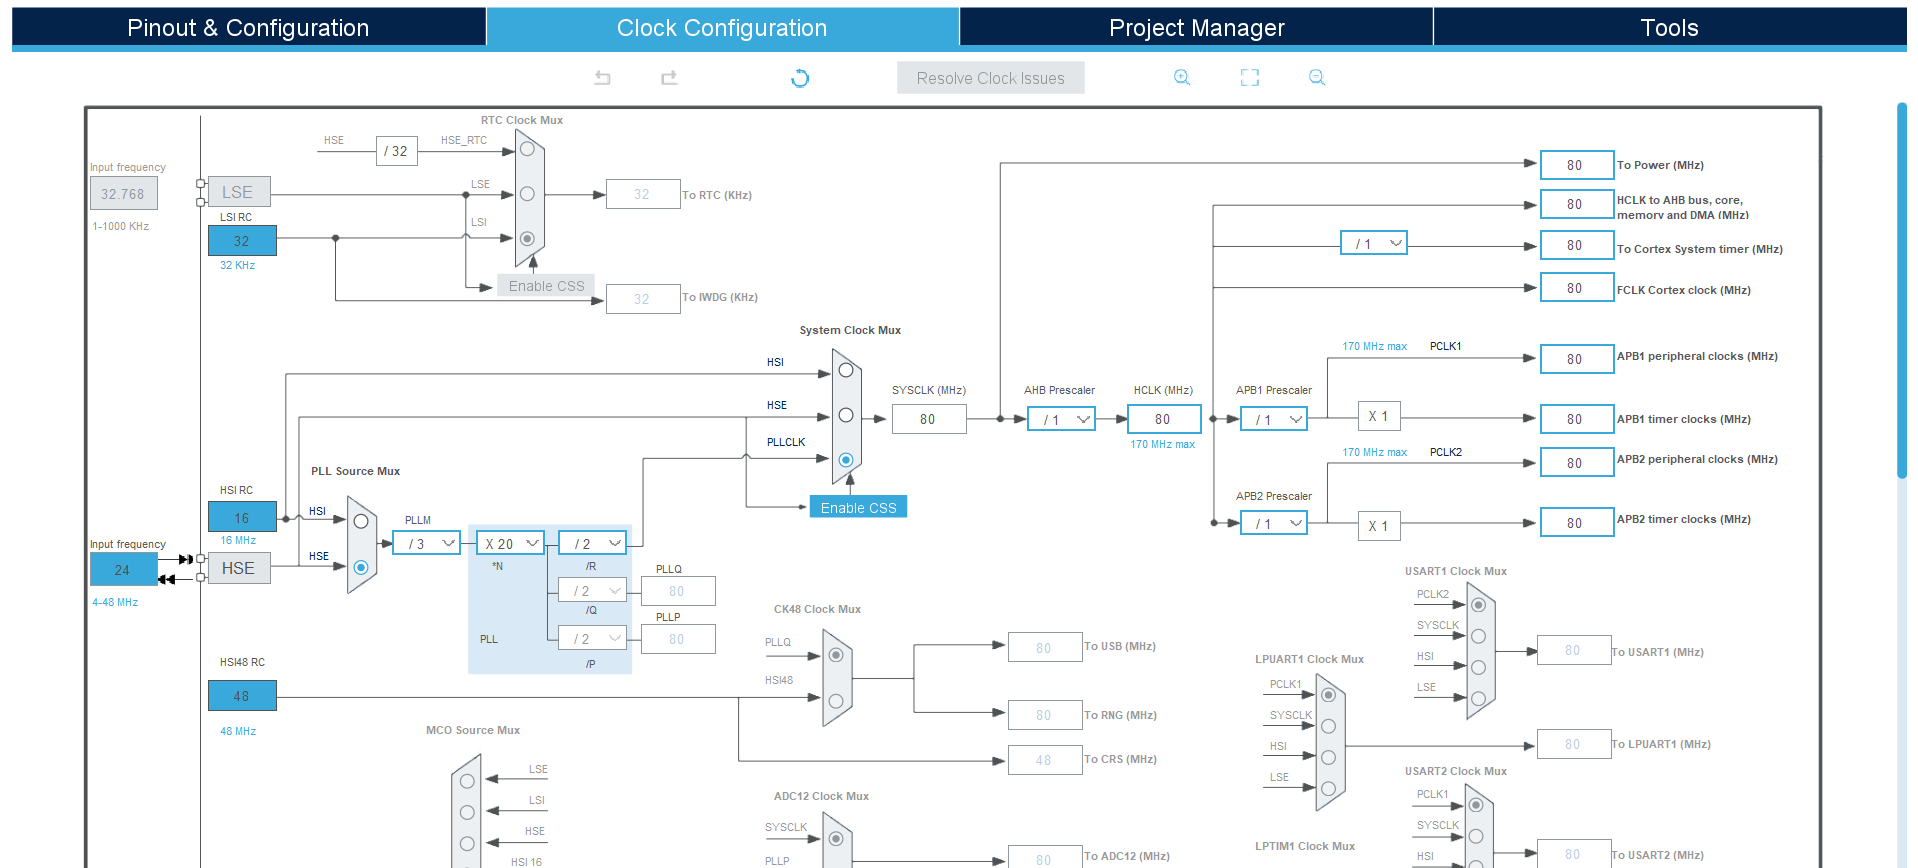Open APB1 Prescaler dropdown
The height and width of the screenshot is (868, 1918).
tap(1274, 419)
